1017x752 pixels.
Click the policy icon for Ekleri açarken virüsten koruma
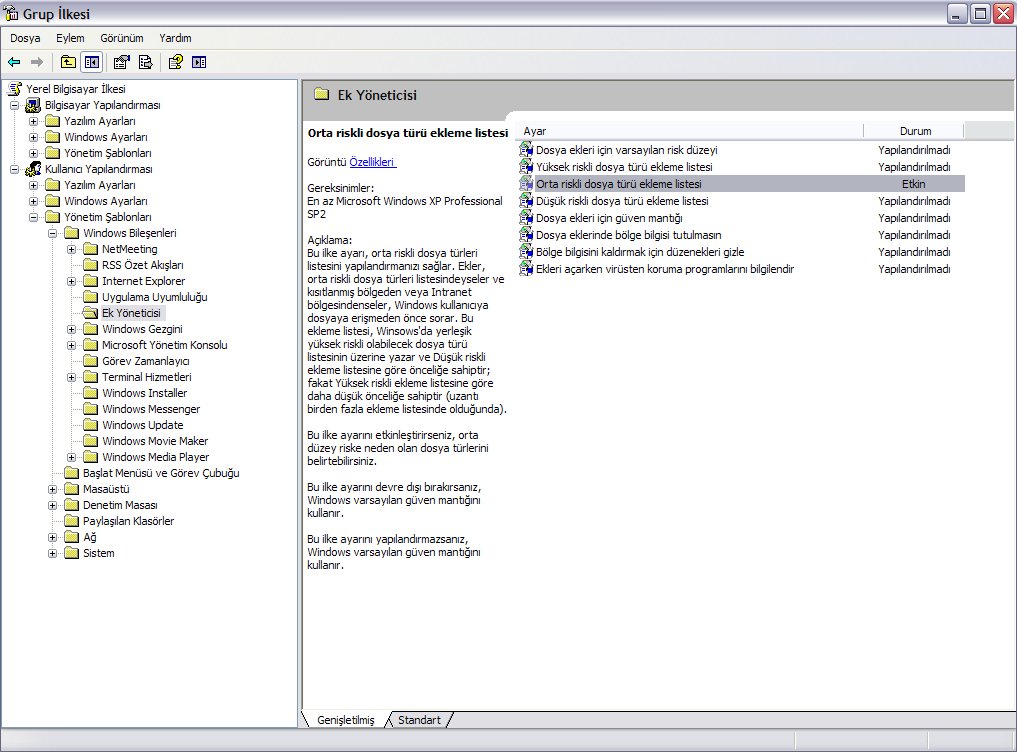tap(526, 269)
